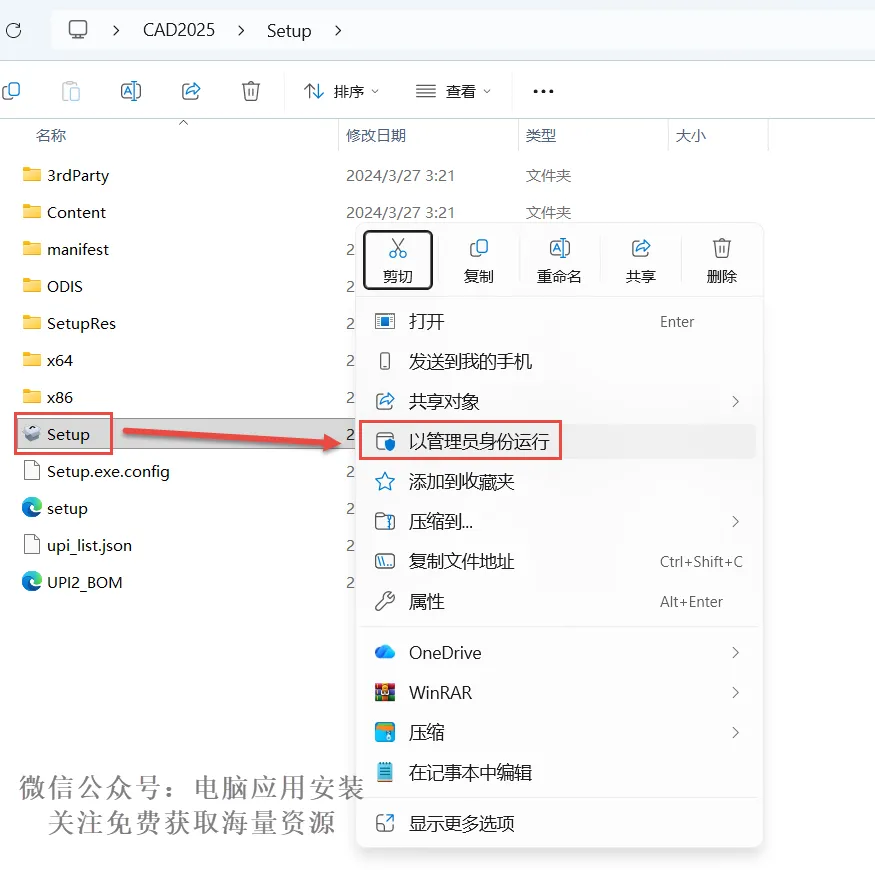
Task: Click 删除 (Delete) in the context menu
Action: [722, 260]
